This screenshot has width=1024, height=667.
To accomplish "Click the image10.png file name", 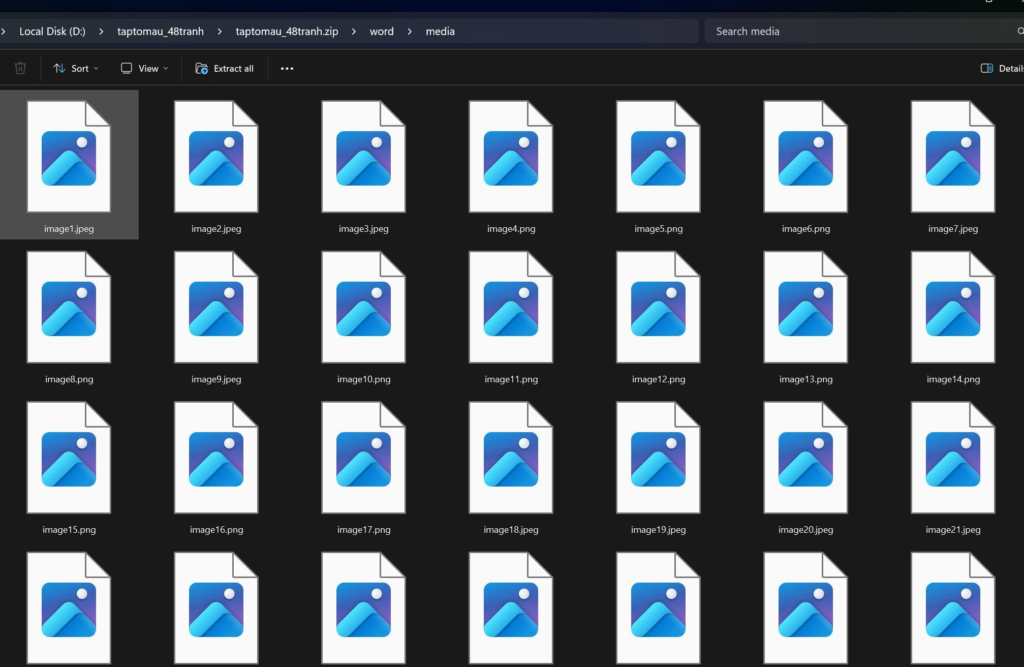I will click(x=364, y=379).
